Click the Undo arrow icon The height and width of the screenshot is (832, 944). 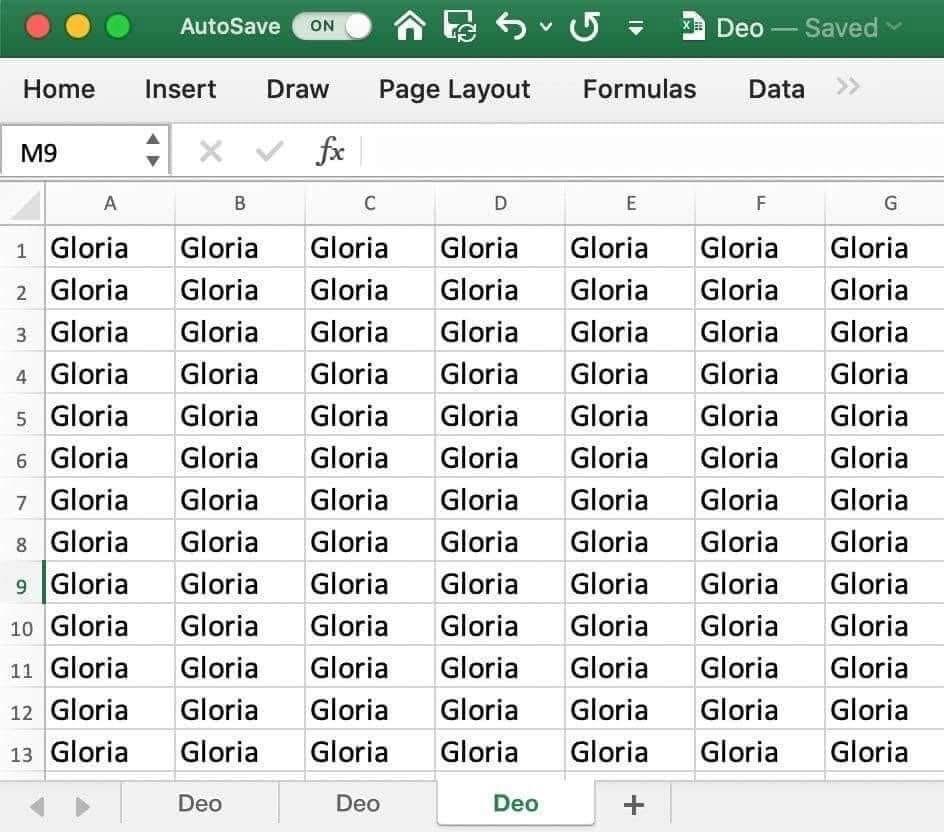(x=511, y=26)
